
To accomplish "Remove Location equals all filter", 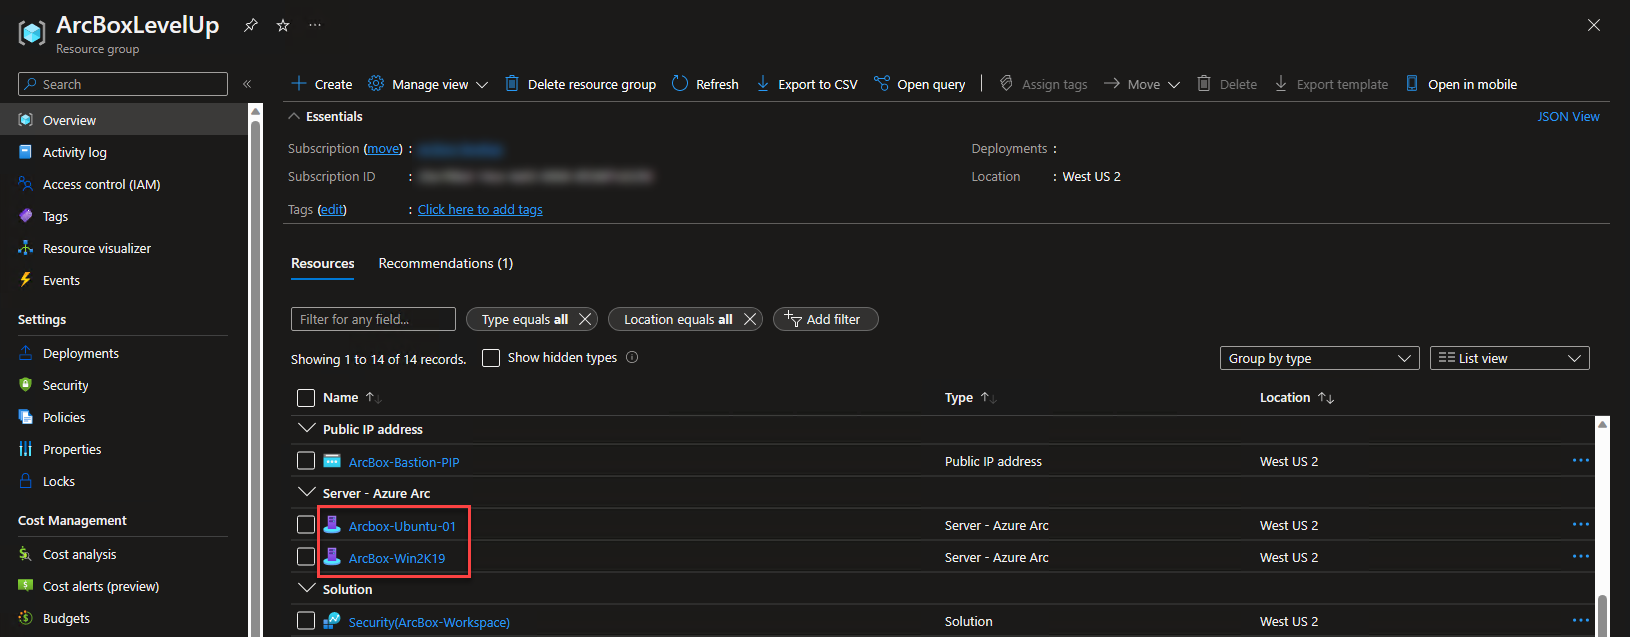I will [750, 319].
